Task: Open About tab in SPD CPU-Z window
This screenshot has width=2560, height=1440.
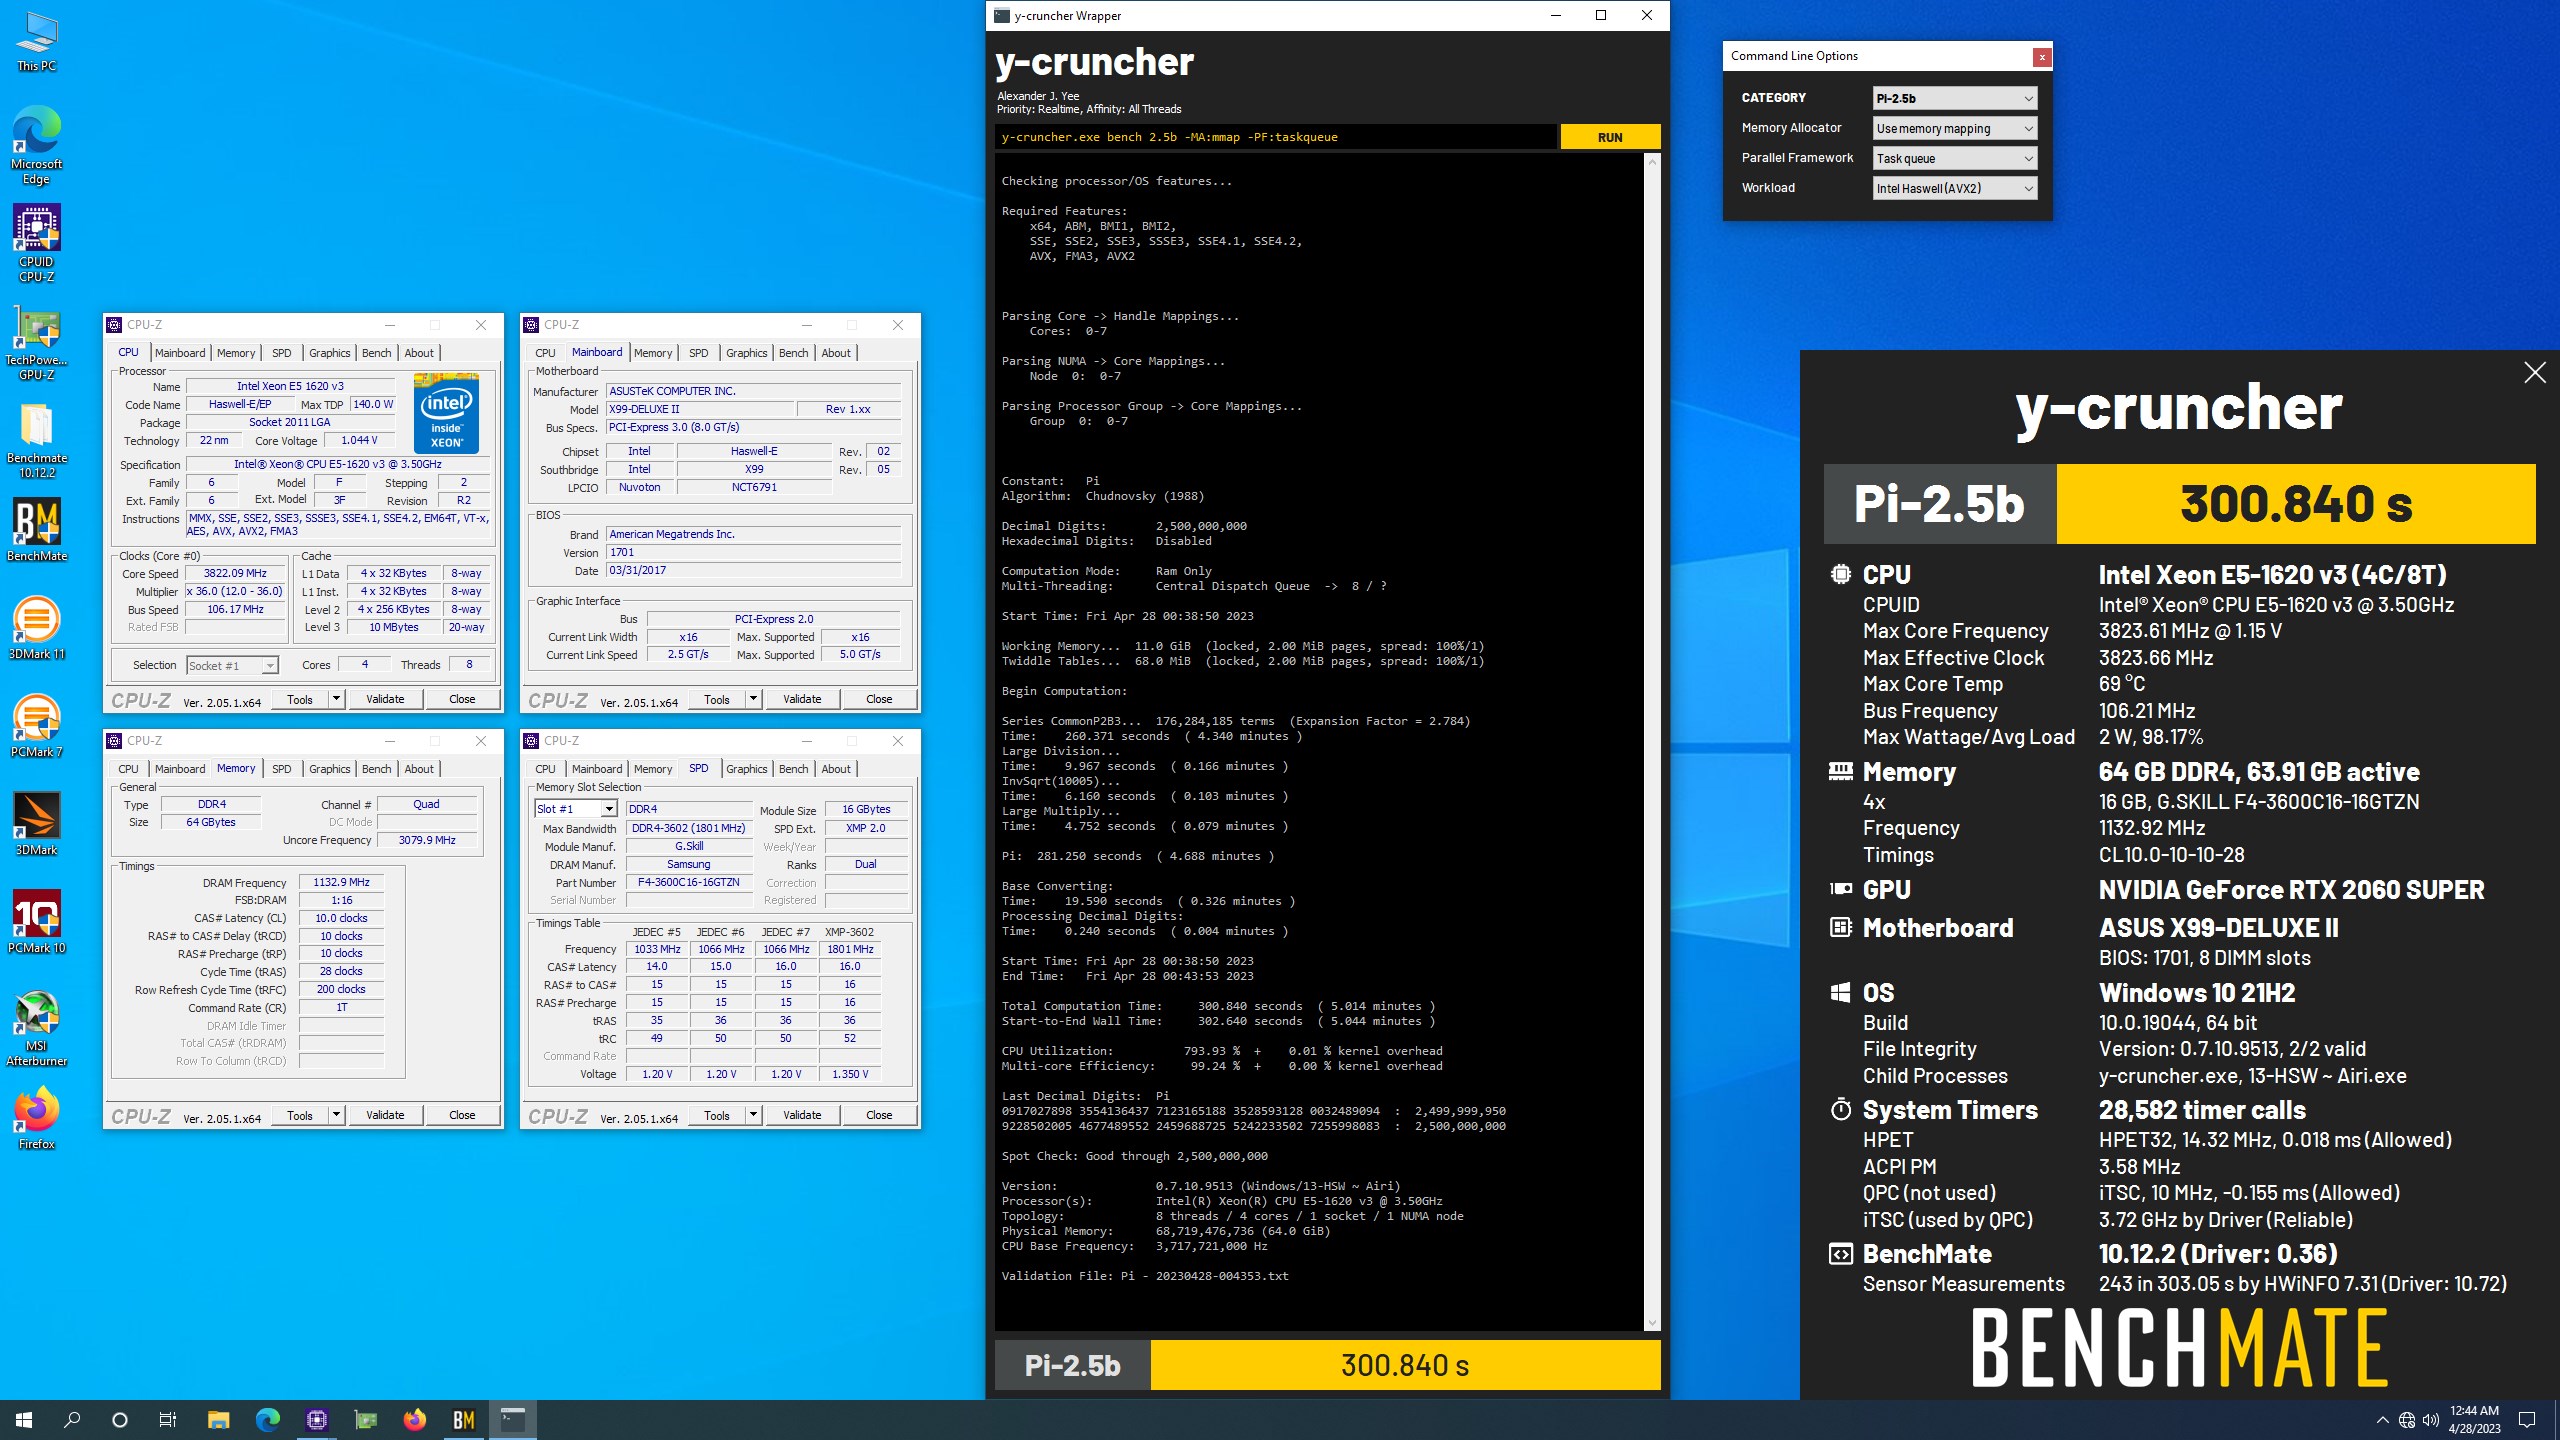Action: 836,769
